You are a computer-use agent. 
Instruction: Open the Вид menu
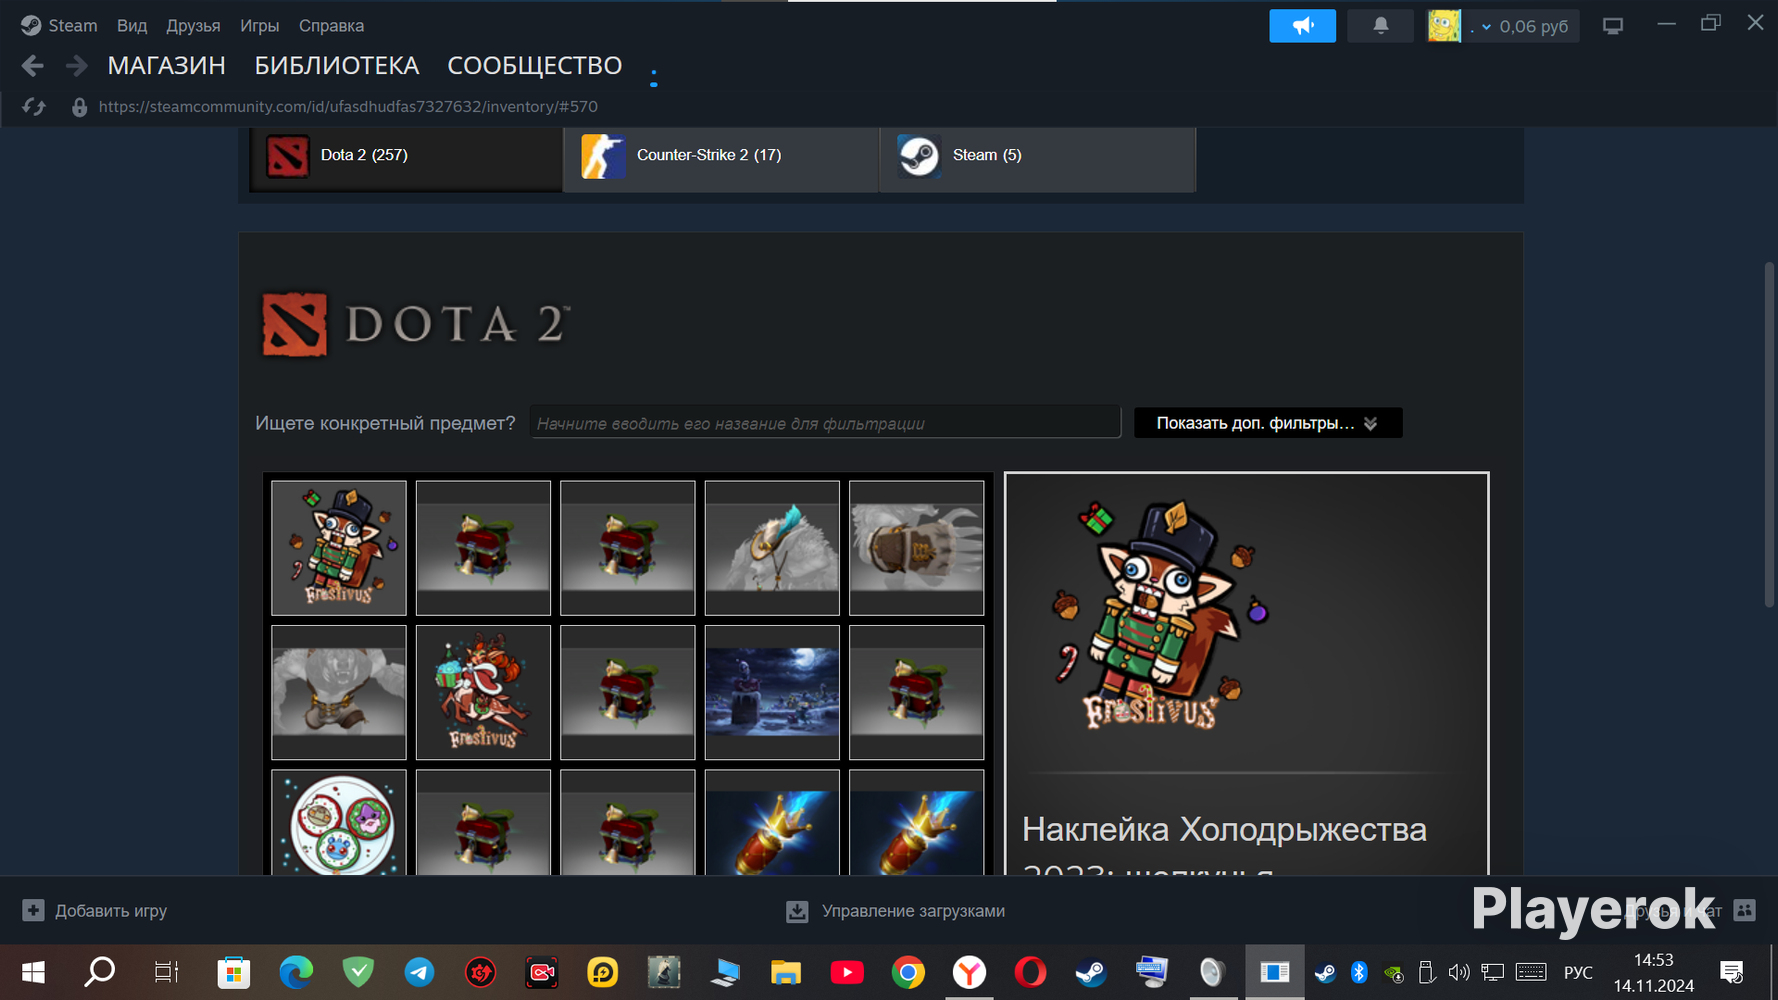(x=131, y=26)
